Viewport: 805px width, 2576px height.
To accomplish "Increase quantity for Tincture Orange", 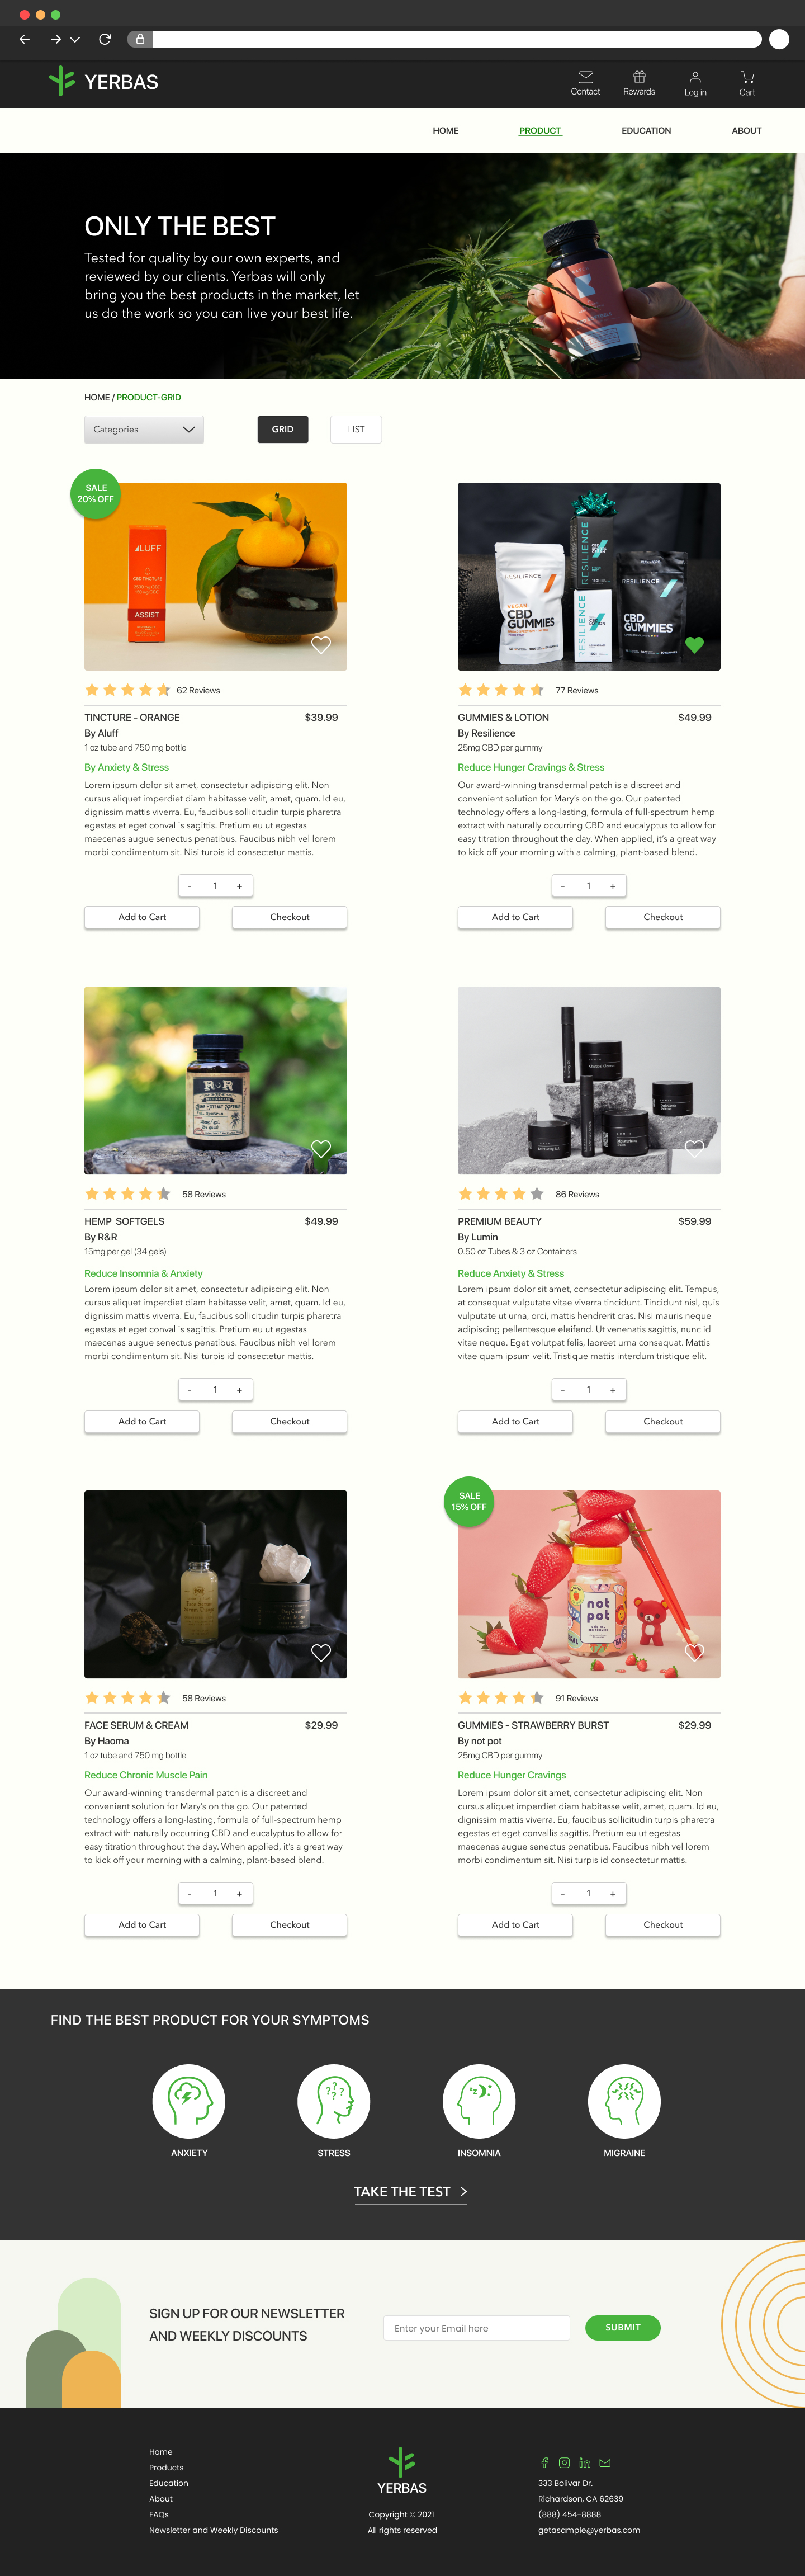I will point(239,886).
